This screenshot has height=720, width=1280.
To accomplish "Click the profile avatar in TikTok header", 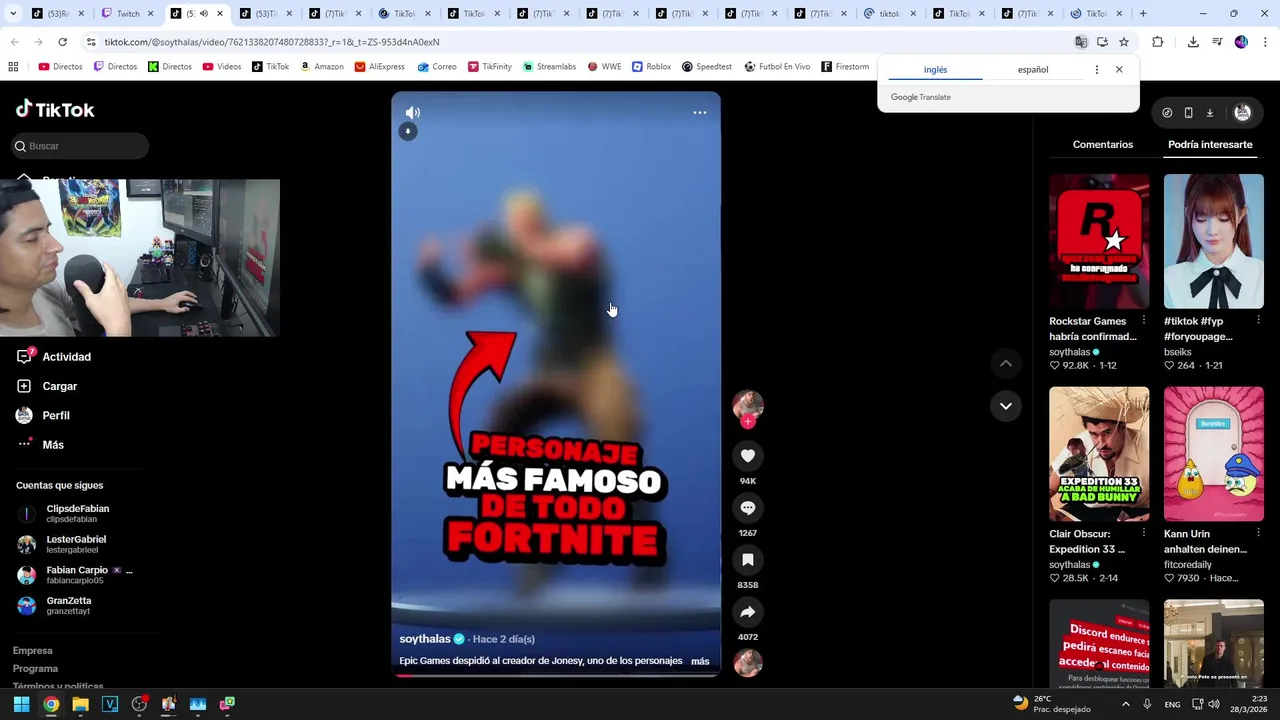I will point(1242,113).
